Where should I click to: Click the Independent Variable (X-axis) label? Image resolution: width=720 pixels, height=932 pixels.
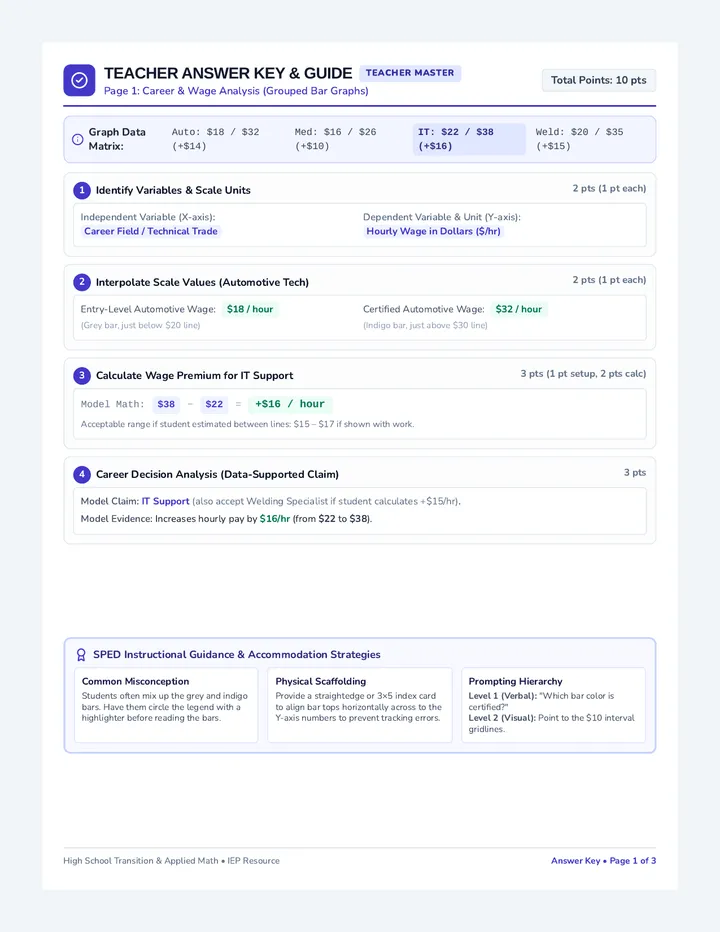coord(148,217)
